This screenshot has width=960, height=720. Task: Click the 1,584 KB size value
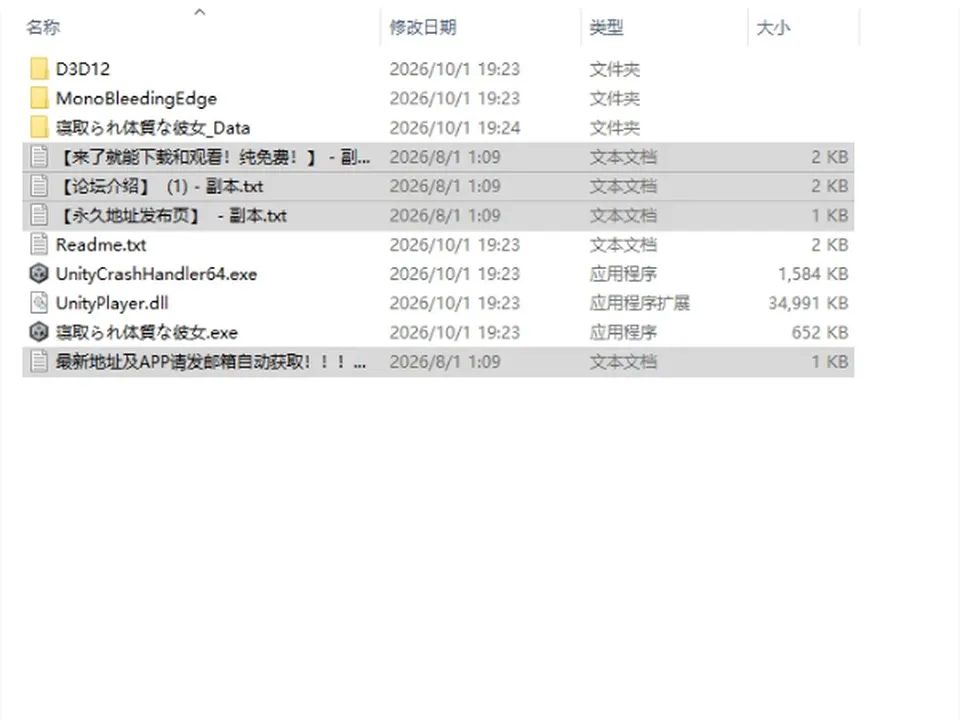coord(813,274)
